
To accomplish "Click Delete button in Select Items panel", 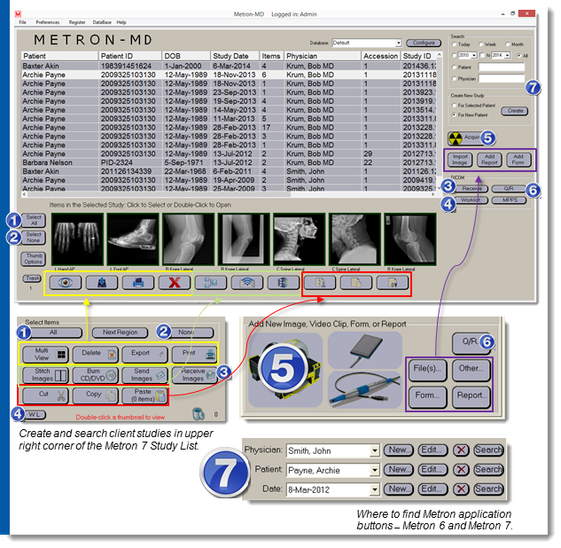I will [96, 354].
